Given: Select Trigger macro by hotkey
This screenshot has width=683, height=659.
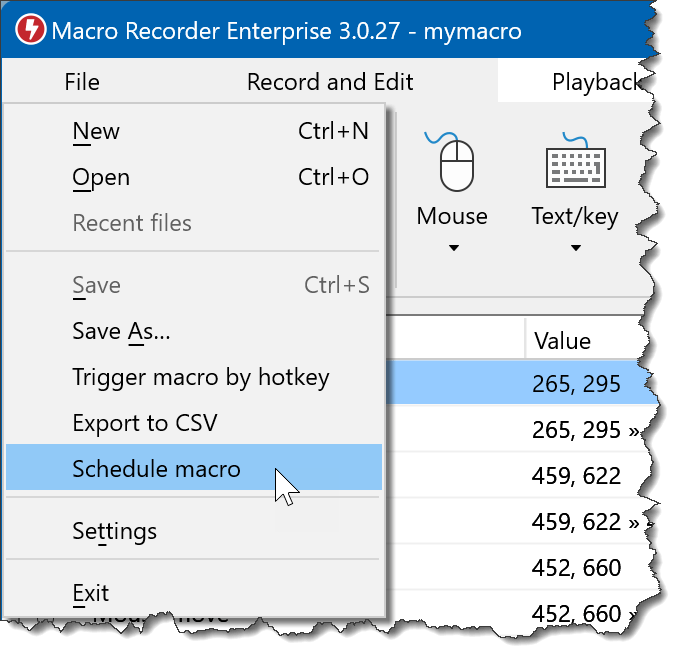Looking at the screenshot, I should tap(200, 377).
